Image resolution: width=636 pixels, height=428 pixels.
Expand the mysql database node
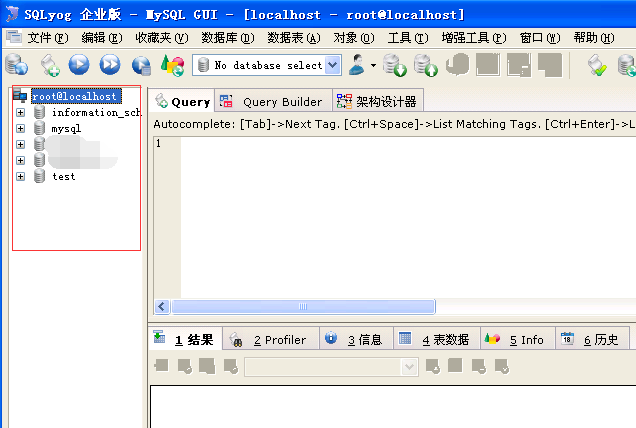20,128
